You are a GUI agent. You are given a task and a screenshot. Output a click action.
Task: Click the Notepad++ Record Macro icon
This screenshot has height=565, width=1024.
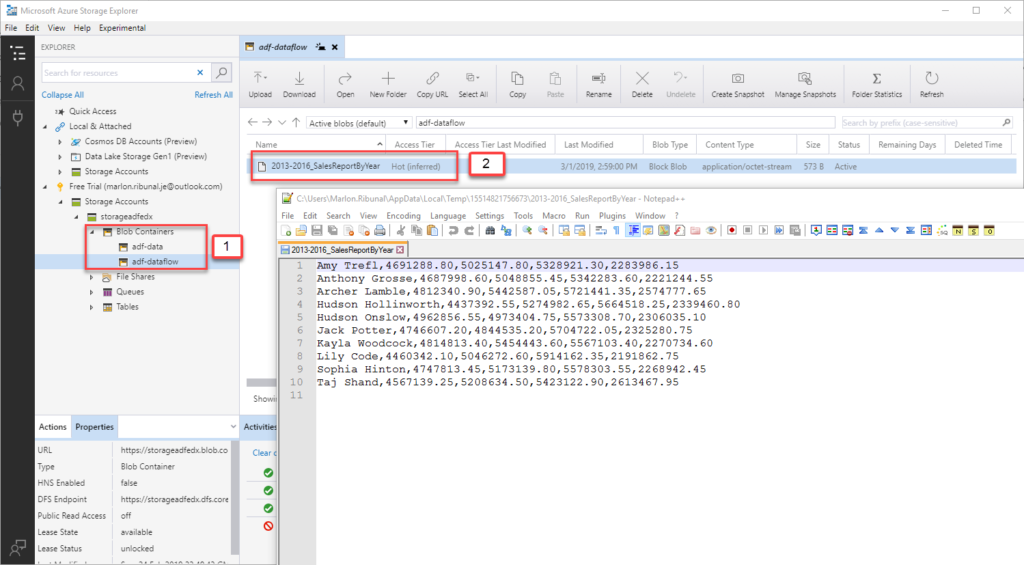(731, 231)
